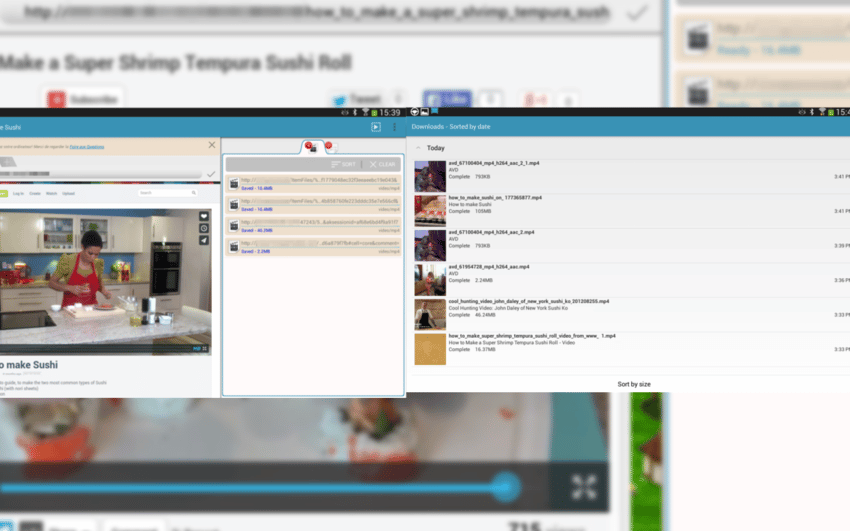Open the how_to_make_super_shrimp_tempura_sushi_roll download
850x531 pixels.
point(632,349)
